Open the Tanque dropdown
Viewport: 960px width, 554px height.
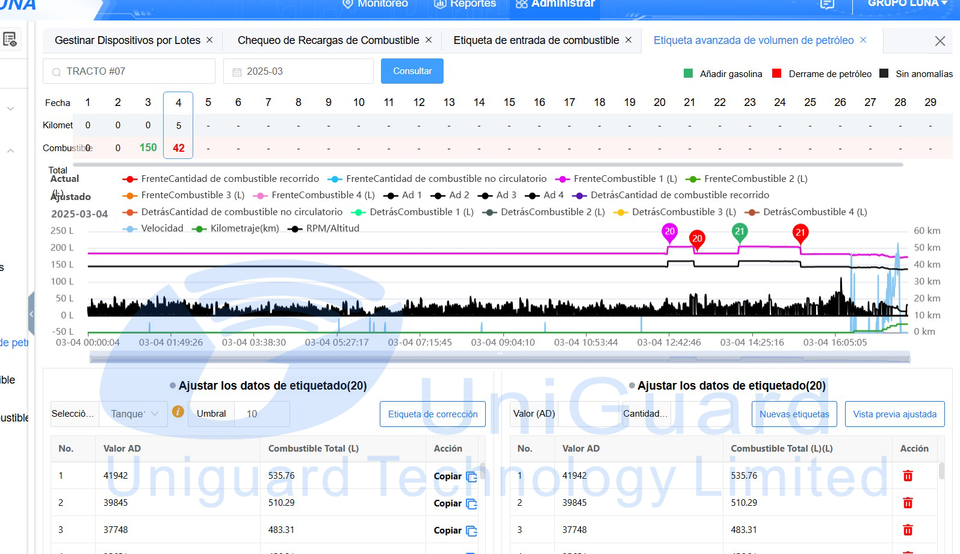click(x=133, y=414)
